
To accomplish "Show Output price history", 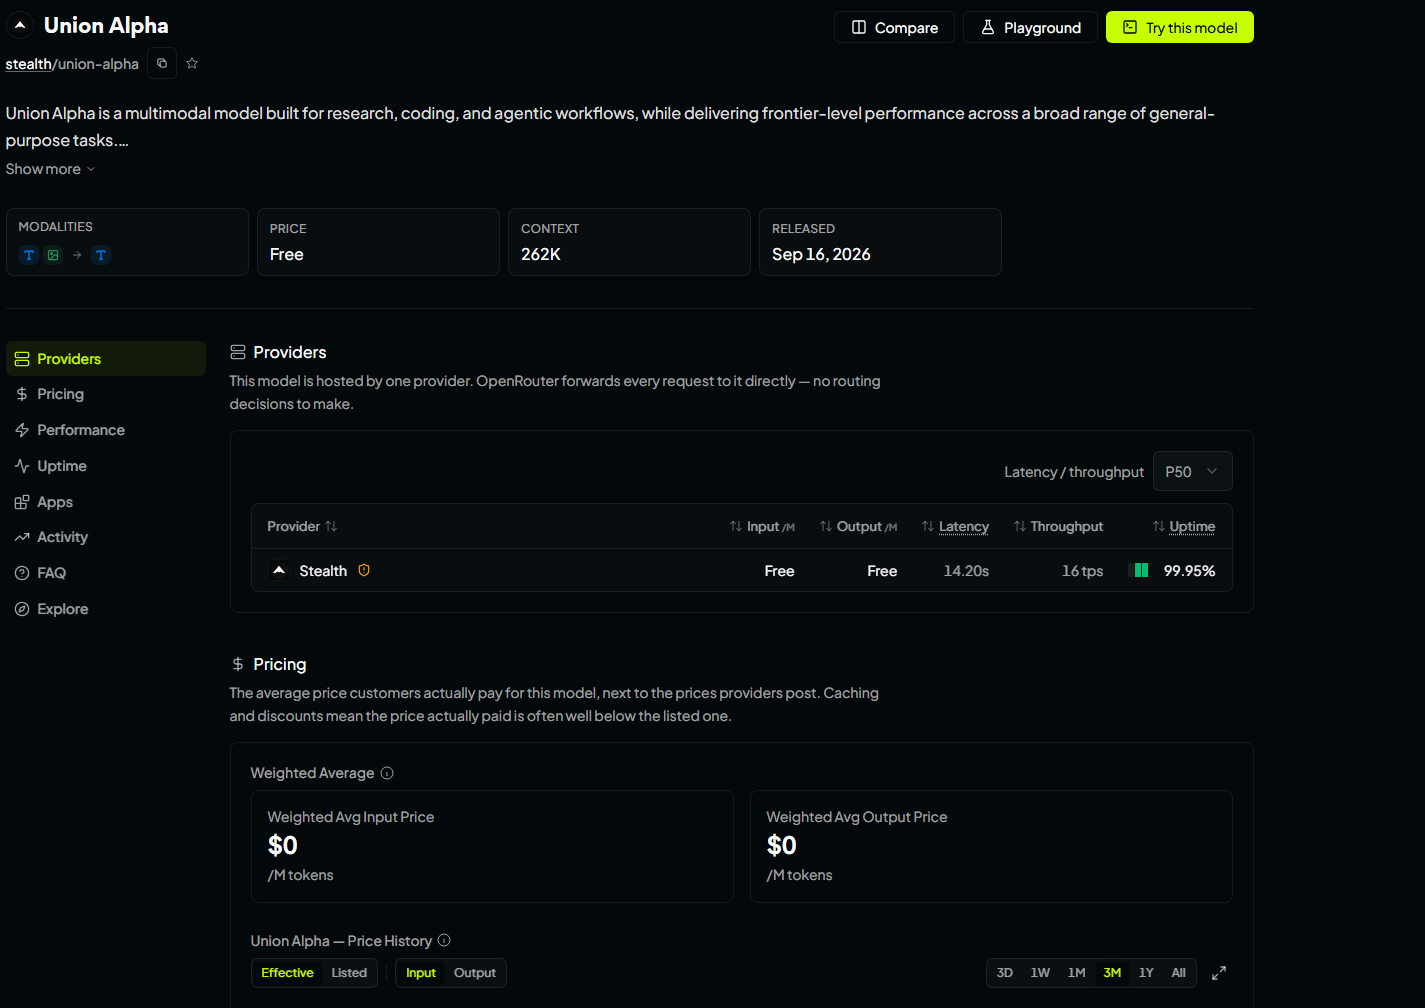I will pyautogui.click(x=475, y=973).
